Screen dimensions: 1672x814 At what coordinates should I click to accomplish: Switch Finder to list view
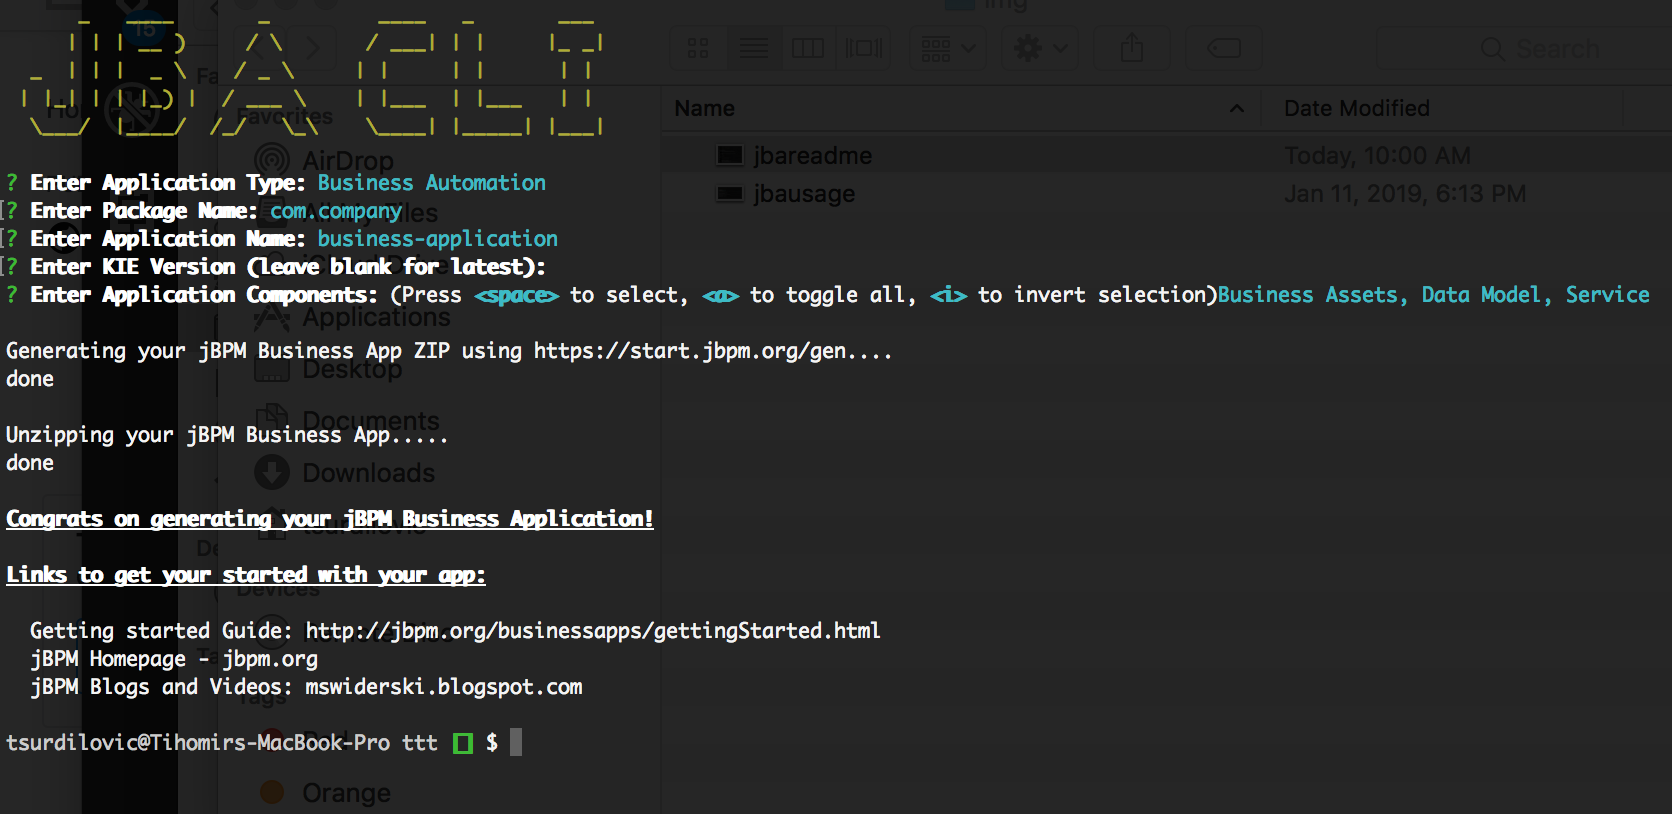click(x=753, y=48)
